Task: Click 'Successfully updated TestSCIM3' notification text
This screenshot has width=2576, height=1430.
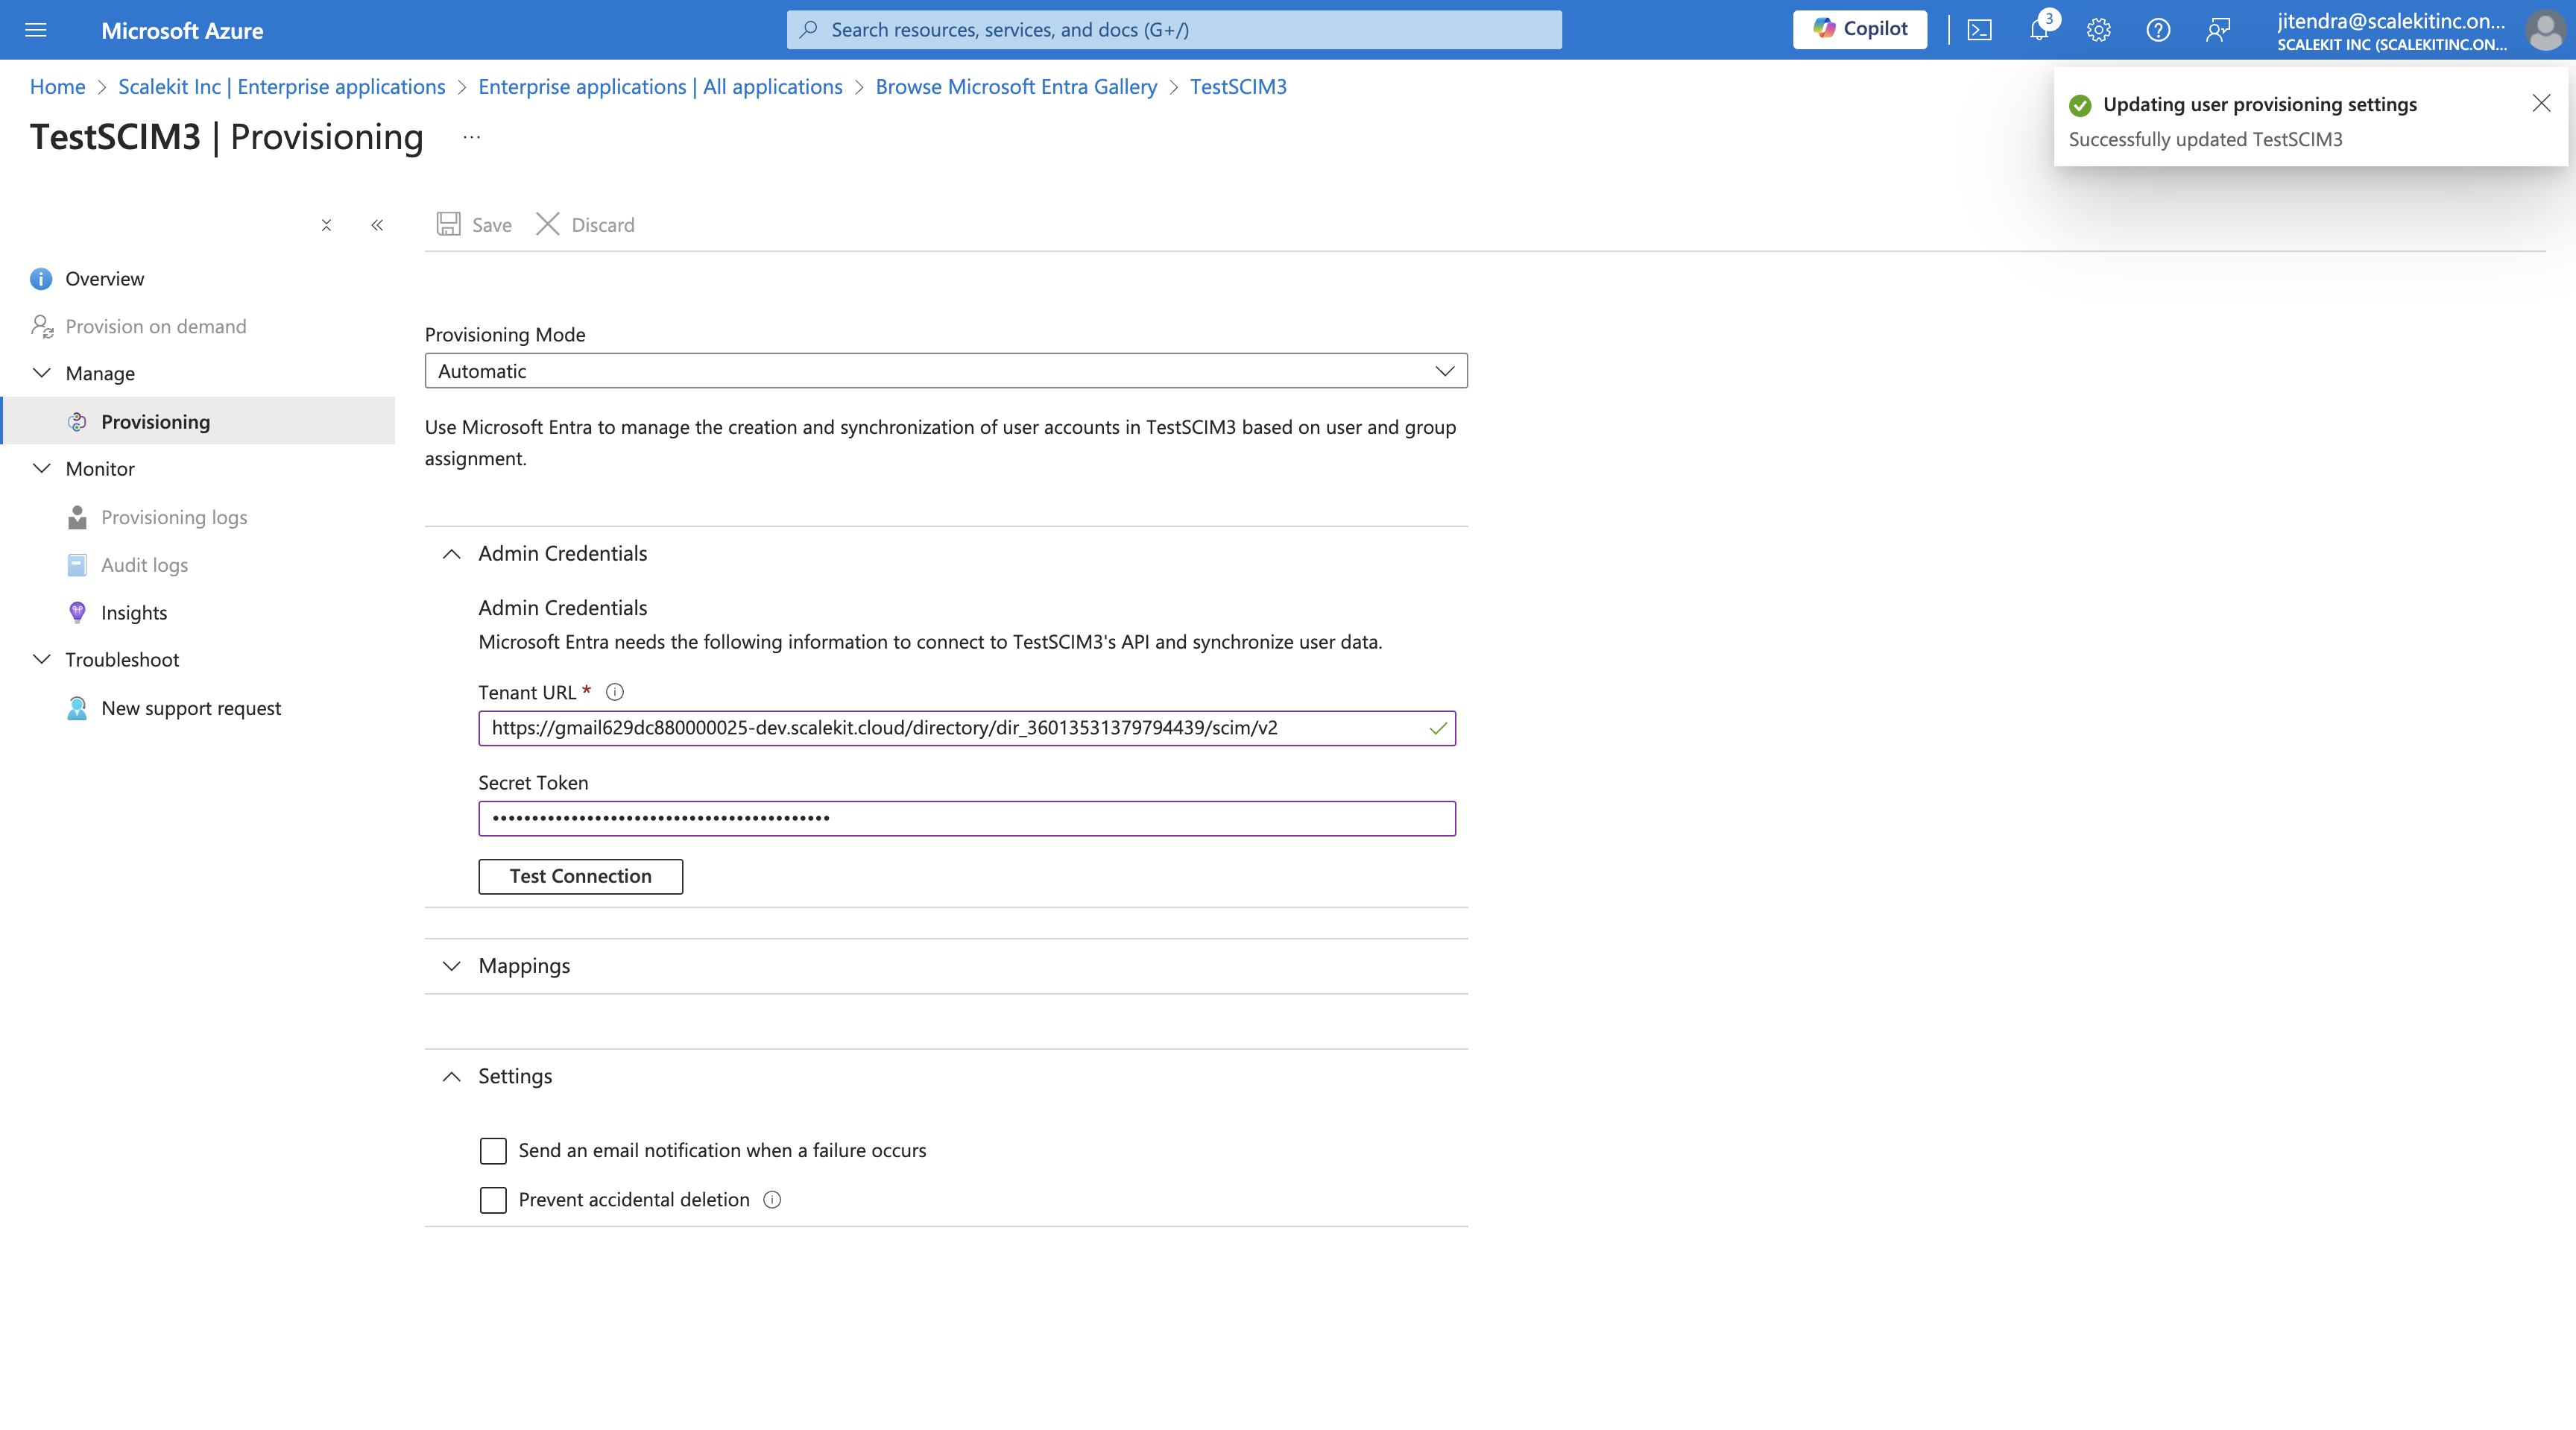Action: [x=2205, y=139]
